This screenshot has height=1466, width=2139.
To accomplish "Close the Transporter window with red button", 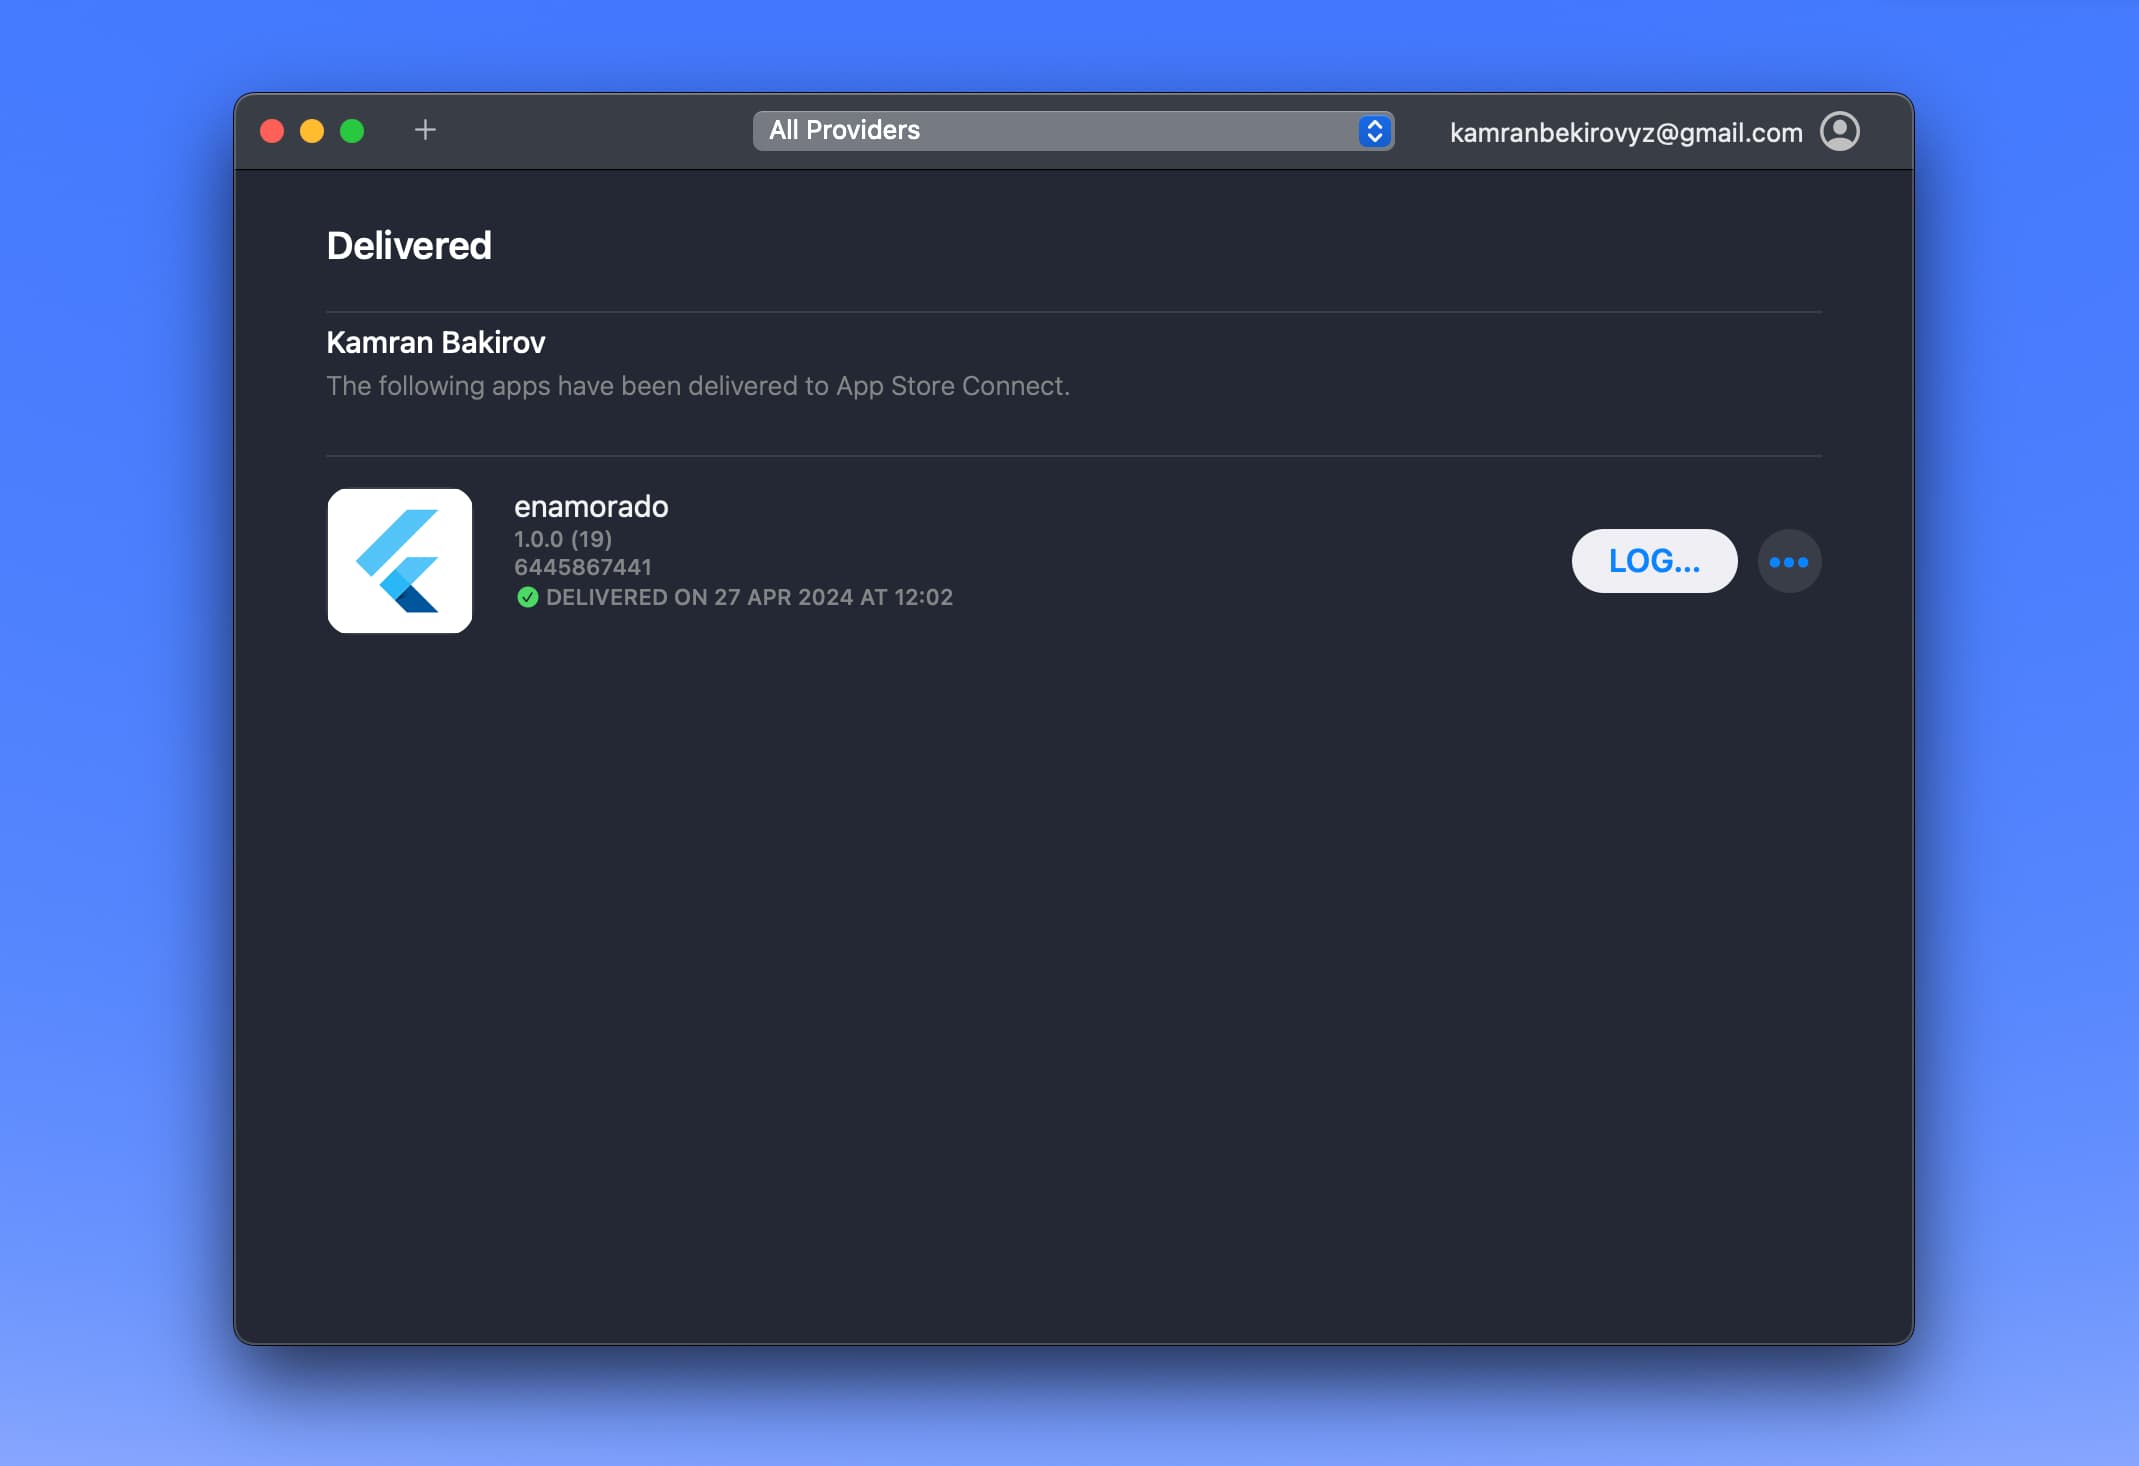I will click(272, 131).
